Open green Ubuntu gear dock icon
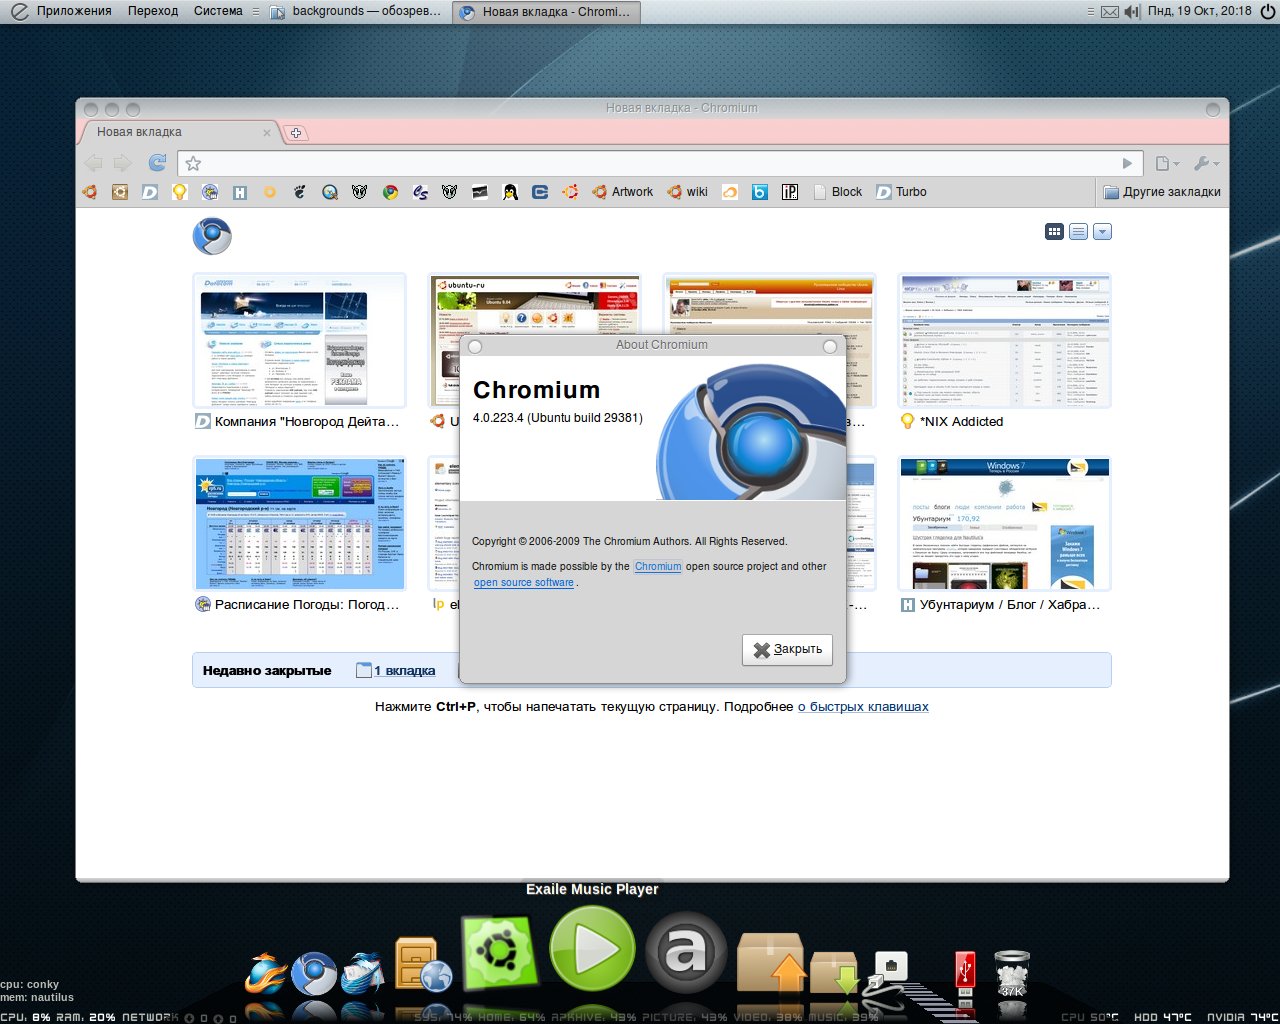This screenshot has width=1280, height=1024. [499, 953]
